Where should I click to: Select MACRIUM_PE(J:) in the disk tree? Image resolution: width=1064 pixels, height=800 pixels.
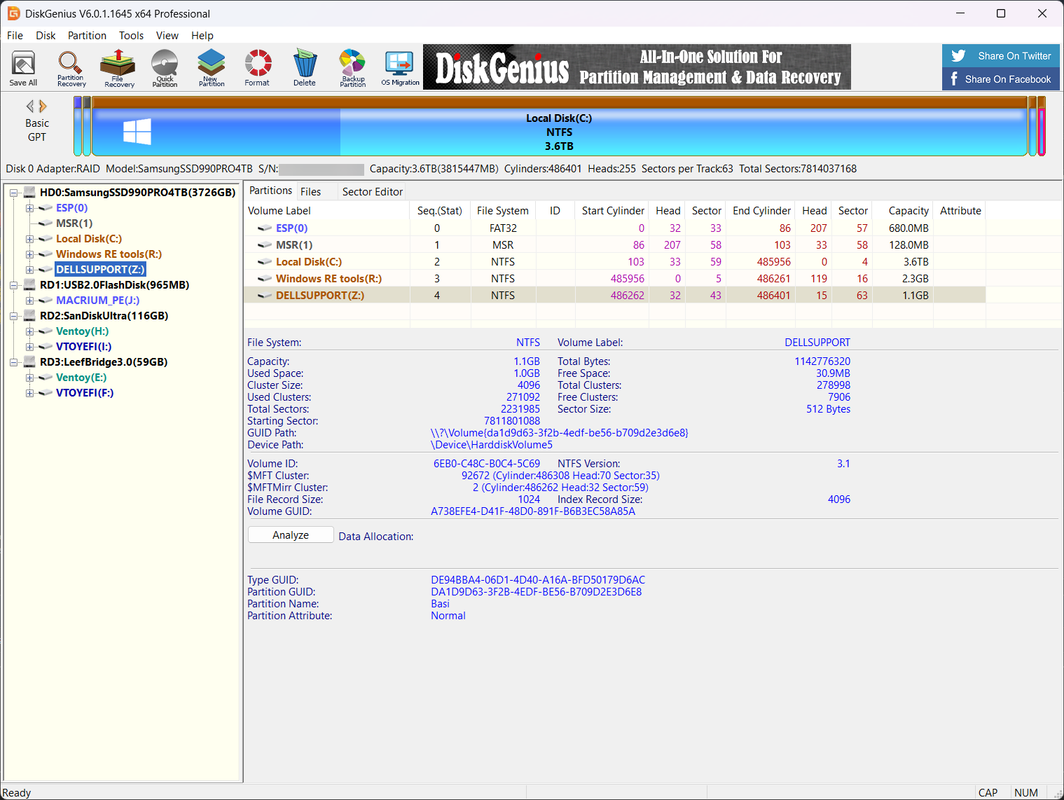point(98,301)
